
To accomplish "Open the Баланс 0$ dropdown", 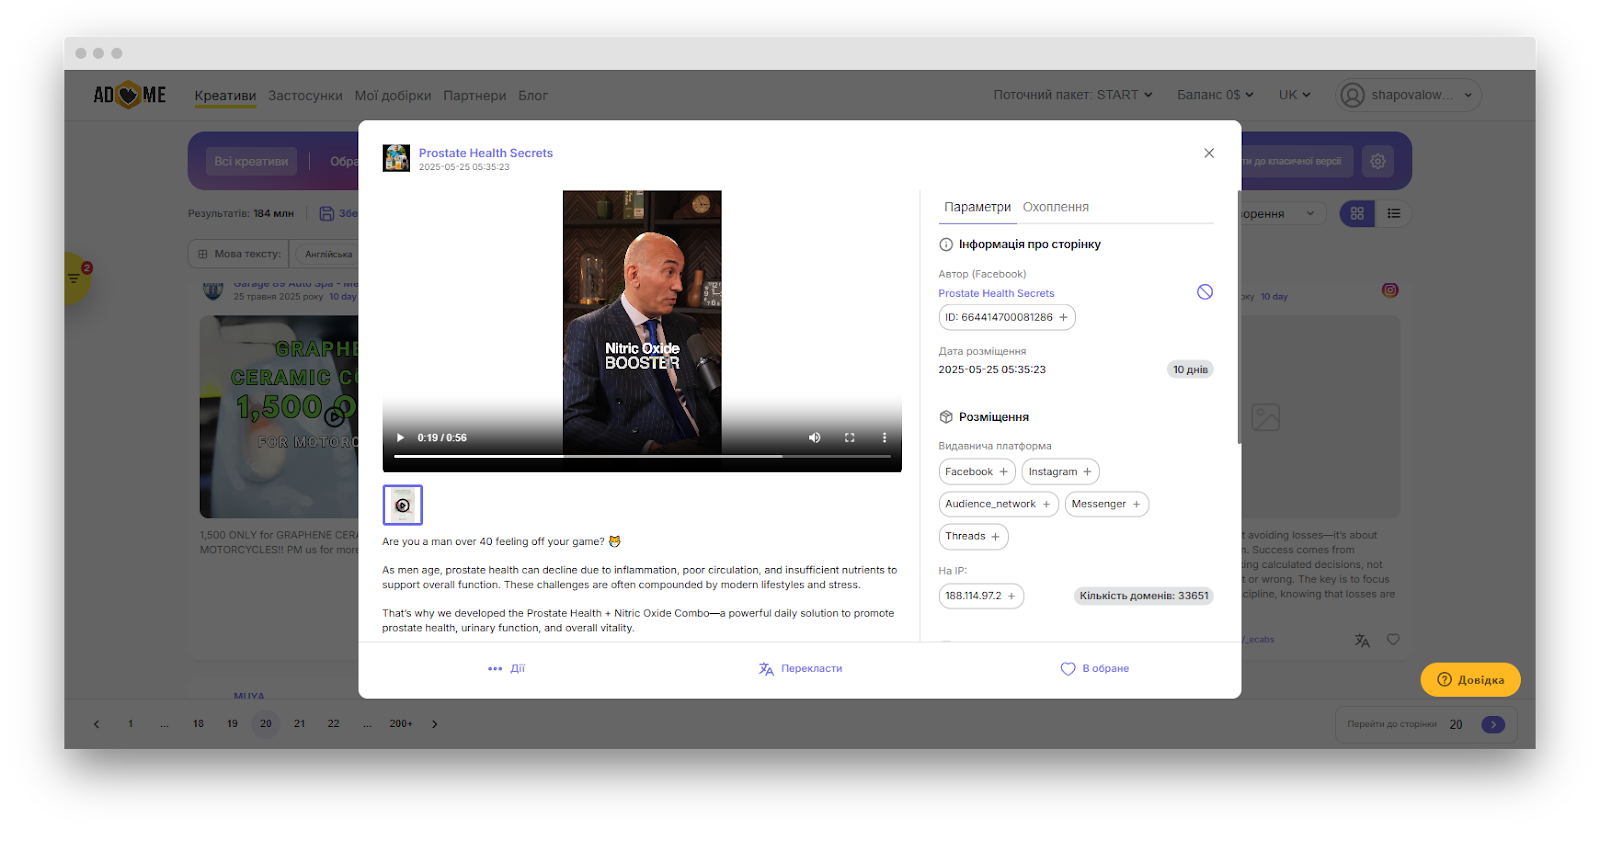I will coord(1214,95).
